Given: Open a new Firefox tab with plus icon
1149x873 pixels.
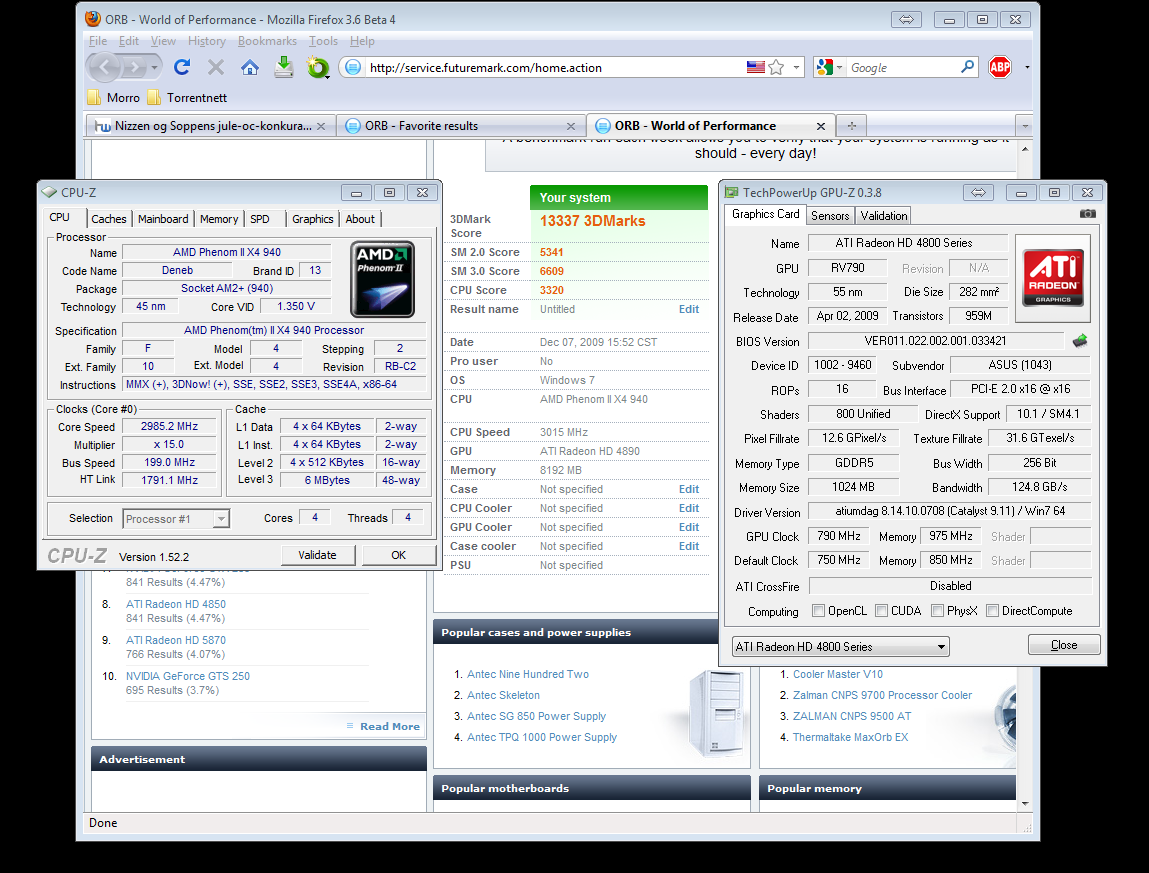Looking at the screenshot, I should [851, 125].
